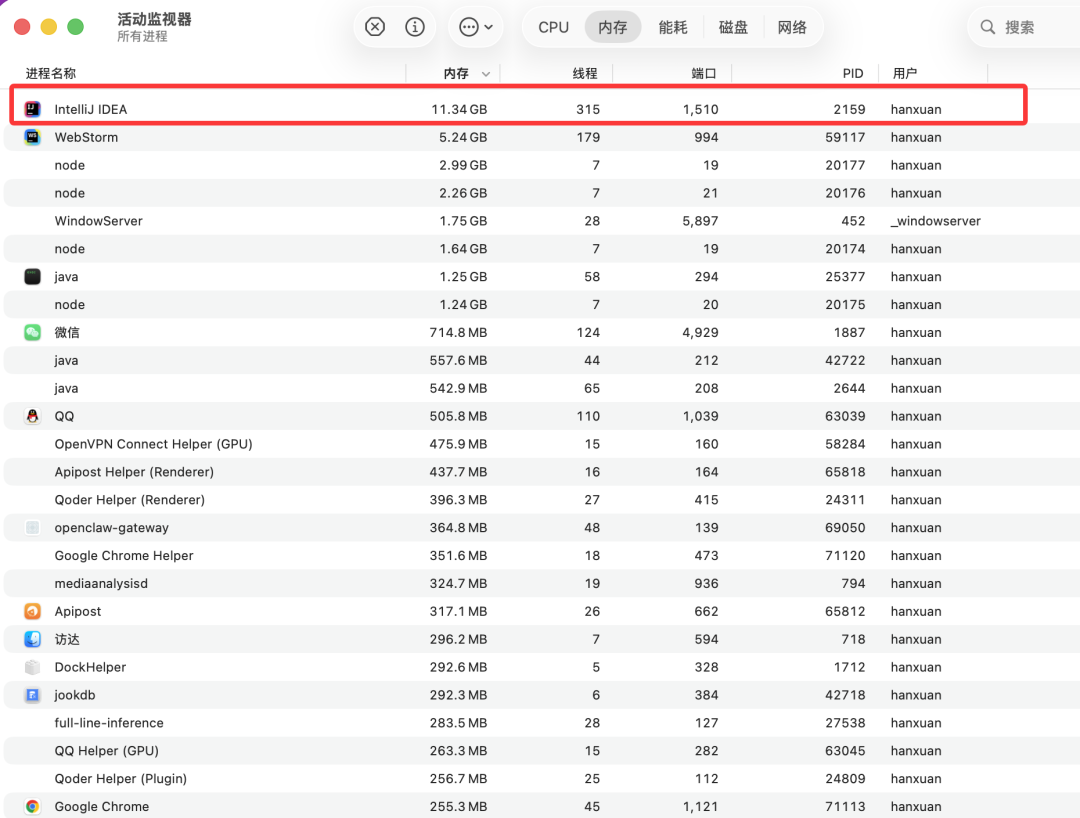Switch to the CPU tab
The width and height of the screenshot is (1080, 818).
tap(554, 27)
